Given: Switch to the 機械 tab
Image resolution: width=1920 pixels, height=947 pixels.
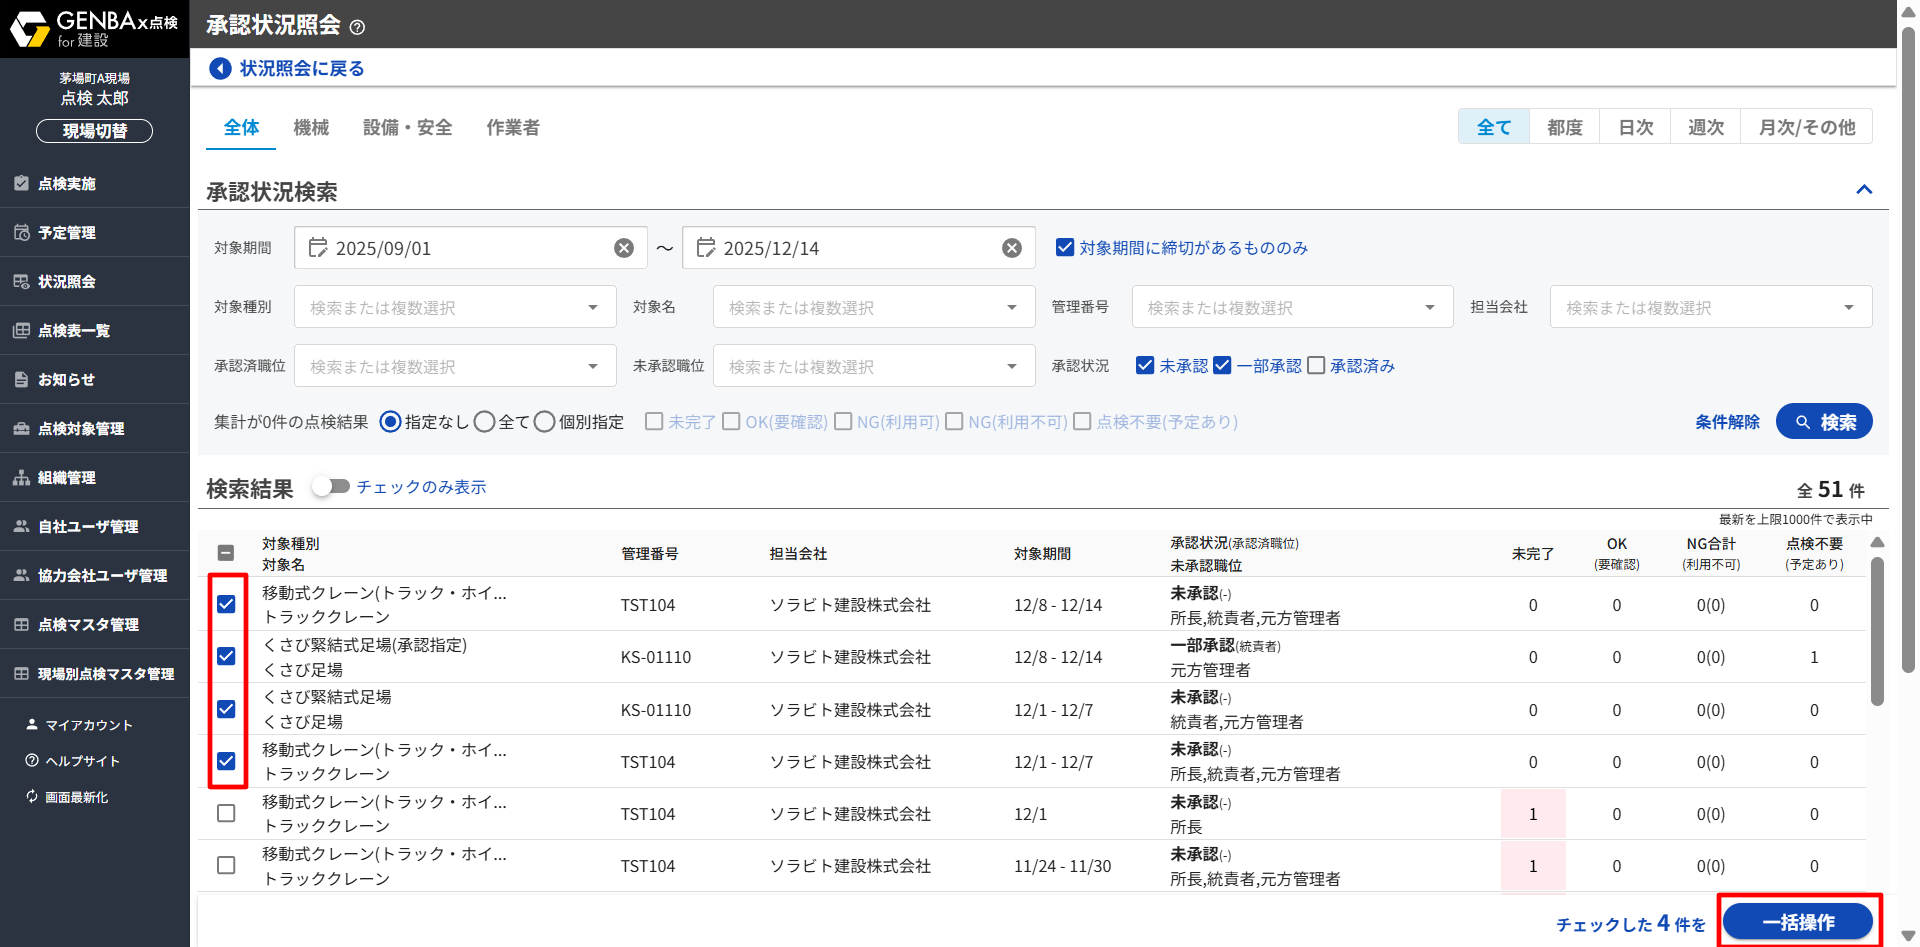Looking at the screenshot, I should (x=311, y=128).
